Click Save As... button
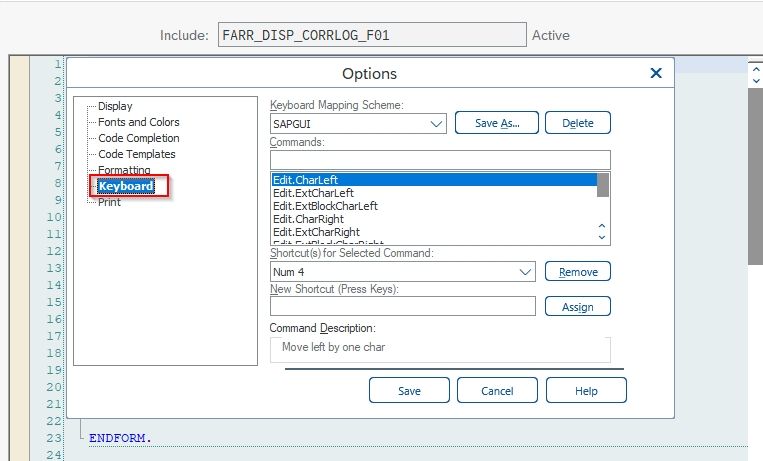 click(497, 123)
